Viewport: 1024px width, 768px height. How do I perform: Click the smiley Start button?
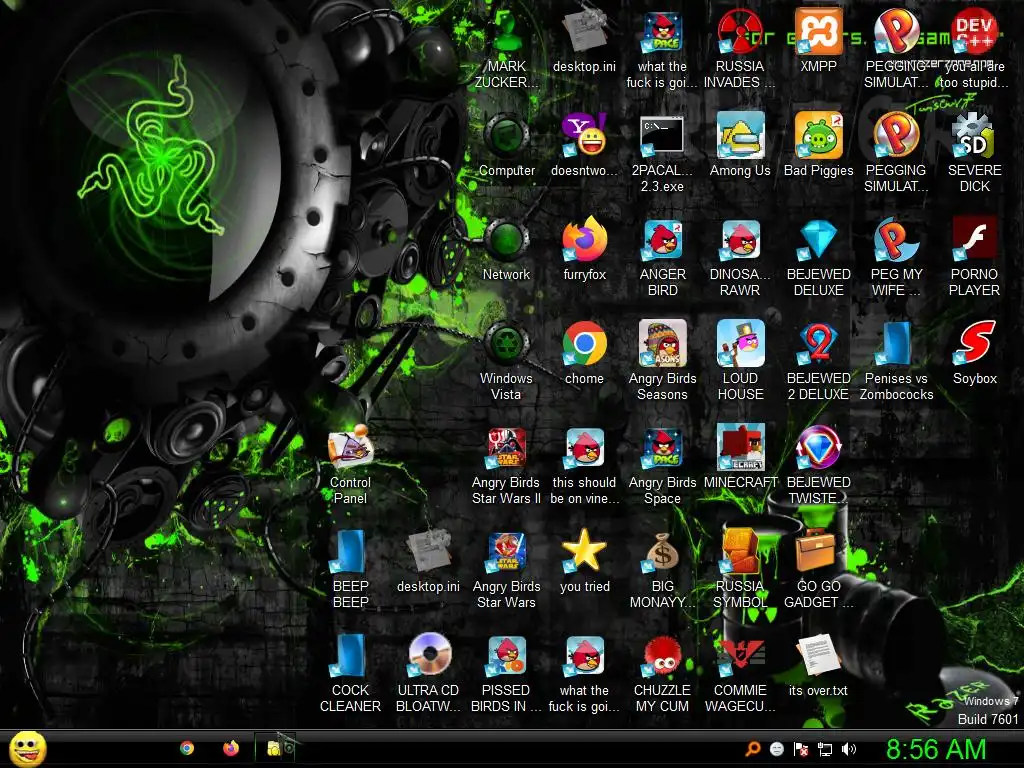pyautogui.click(x=27, y=748)
